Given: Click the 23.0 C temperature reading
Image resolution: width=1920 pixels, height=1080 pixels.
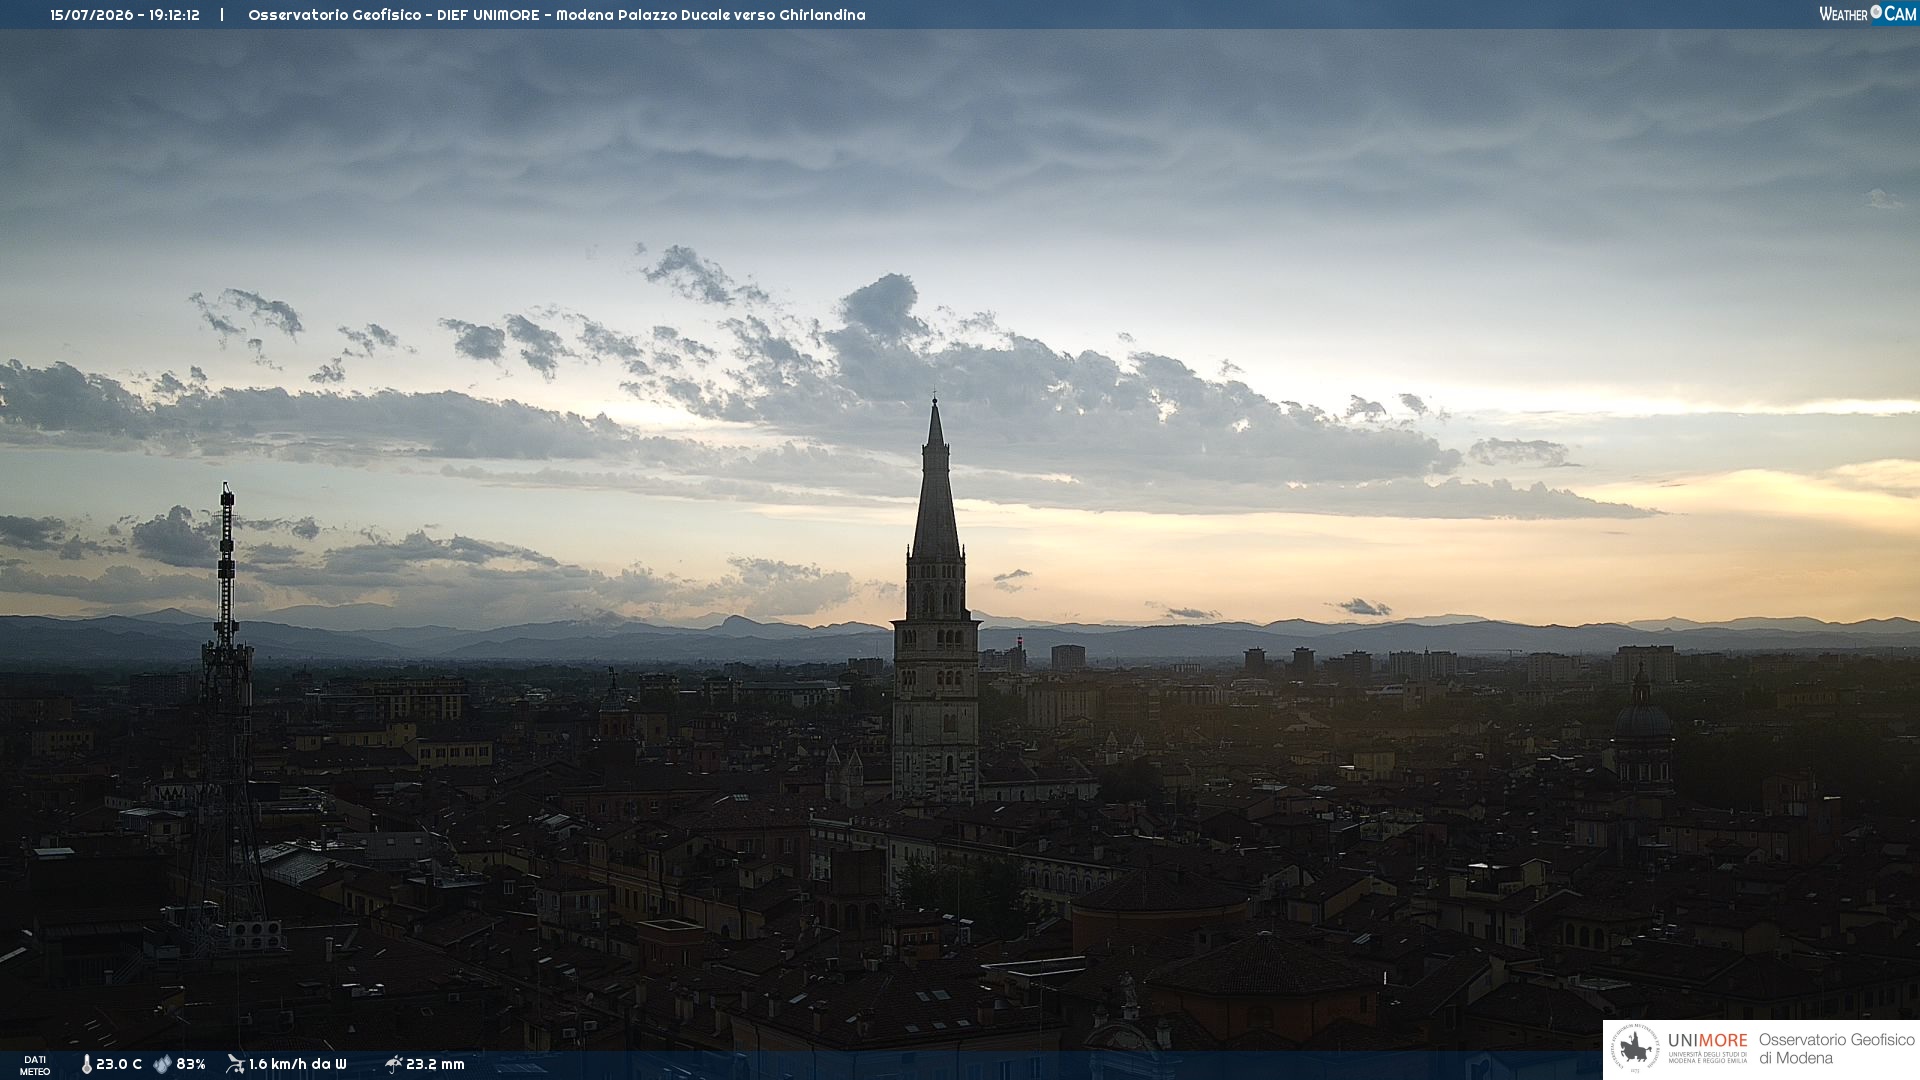Looking at the screenshot, I should pos(119,1065).
